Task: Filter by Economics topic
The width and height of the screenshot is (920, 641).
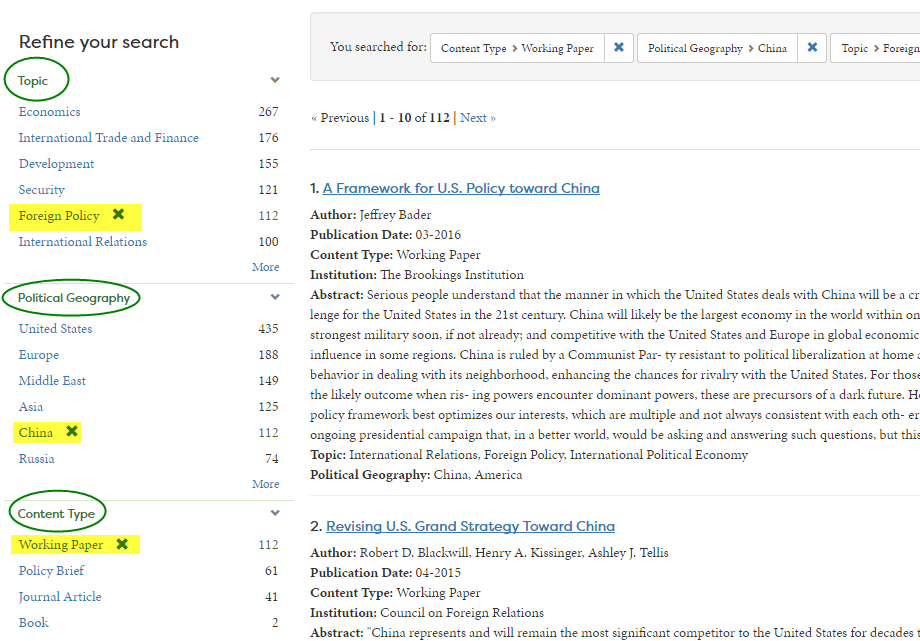Action: [49, 112]
